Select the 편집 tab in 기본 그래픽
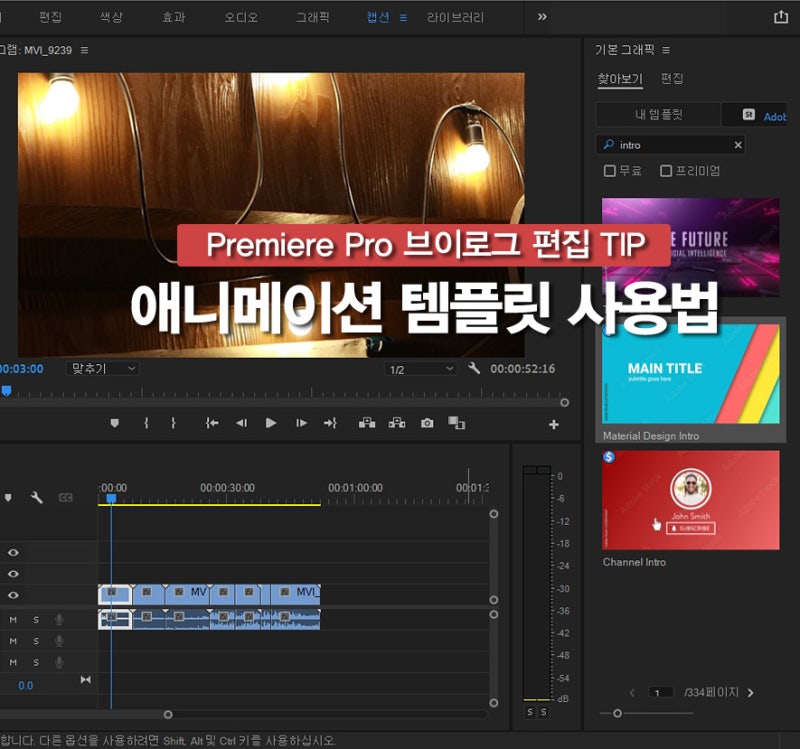The height and width of the screenshot is (749, 800). click(x=672, y=79)
